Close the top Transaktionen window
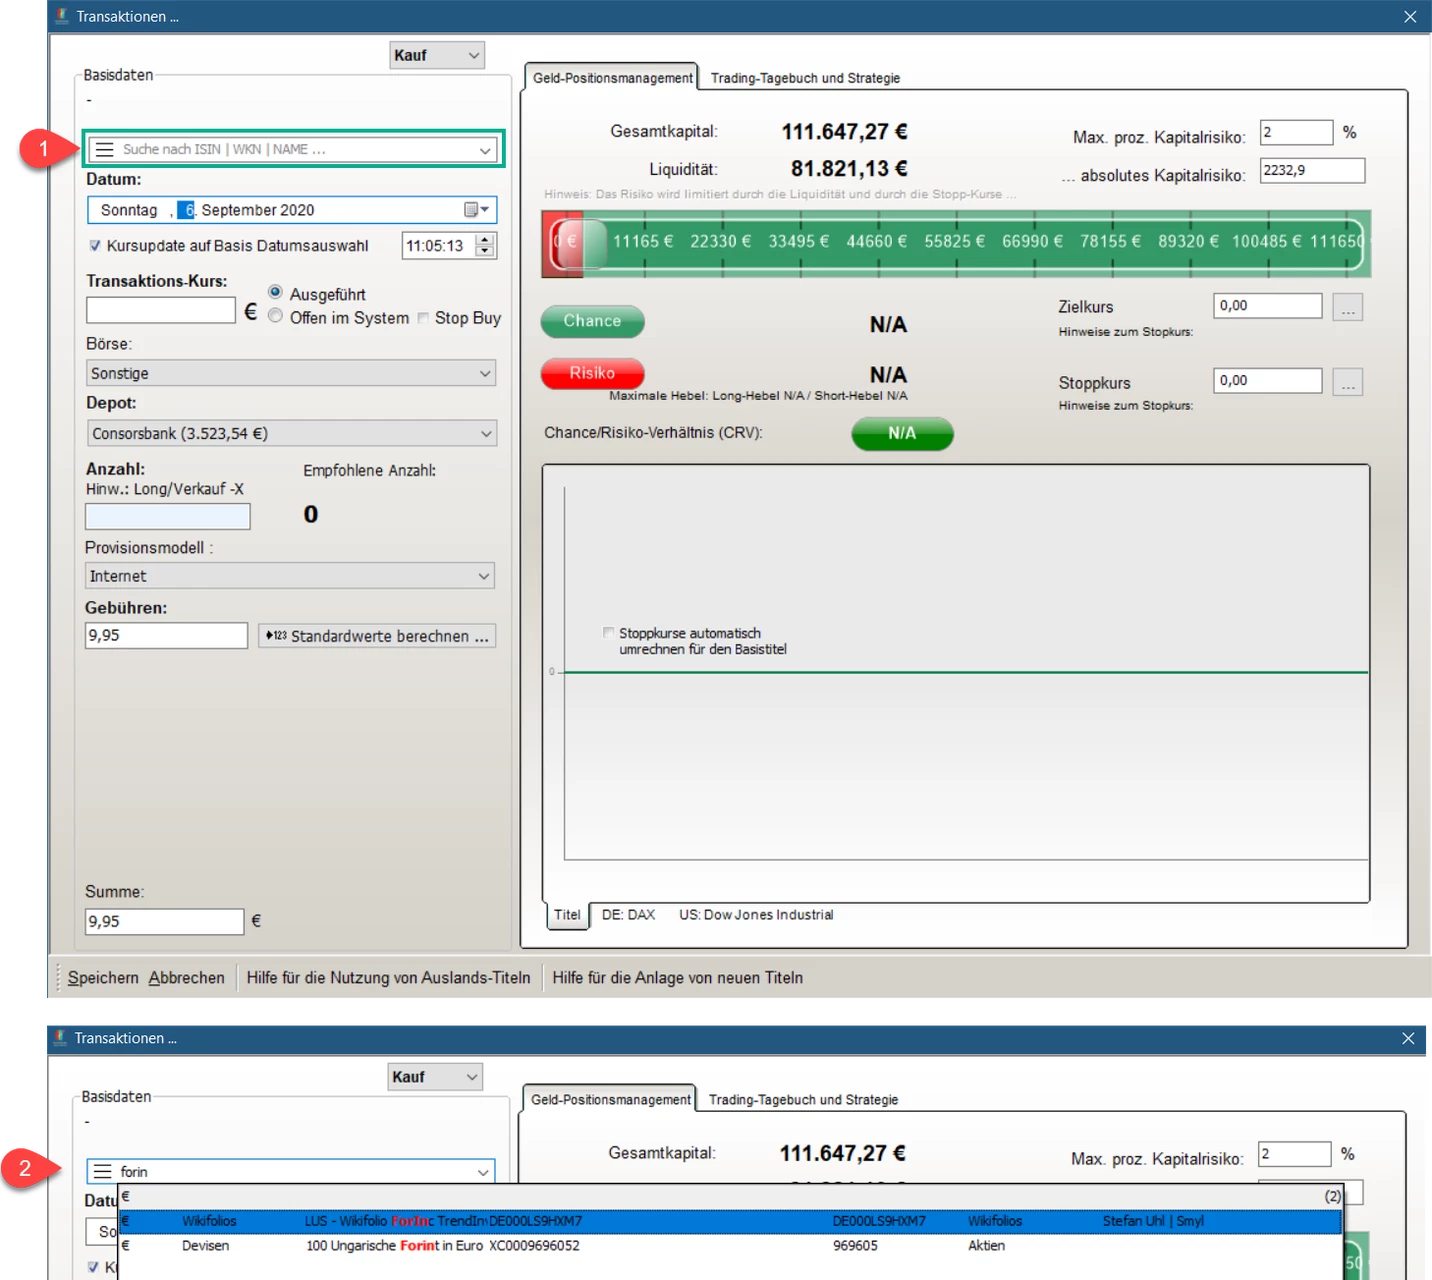Viewport: 1432px width, 1280px height. pos(1410,16)
